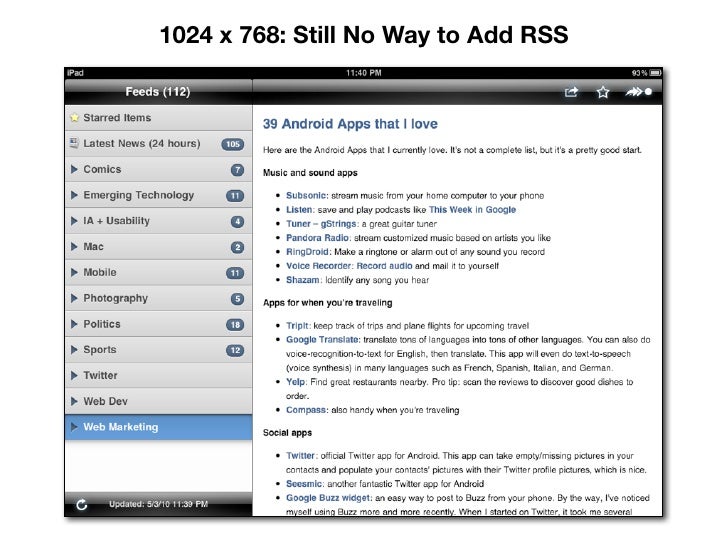This screenshot has height=546, width=728.
Task: Follow the Google Translate link
Action: click(x=322, y=340)
